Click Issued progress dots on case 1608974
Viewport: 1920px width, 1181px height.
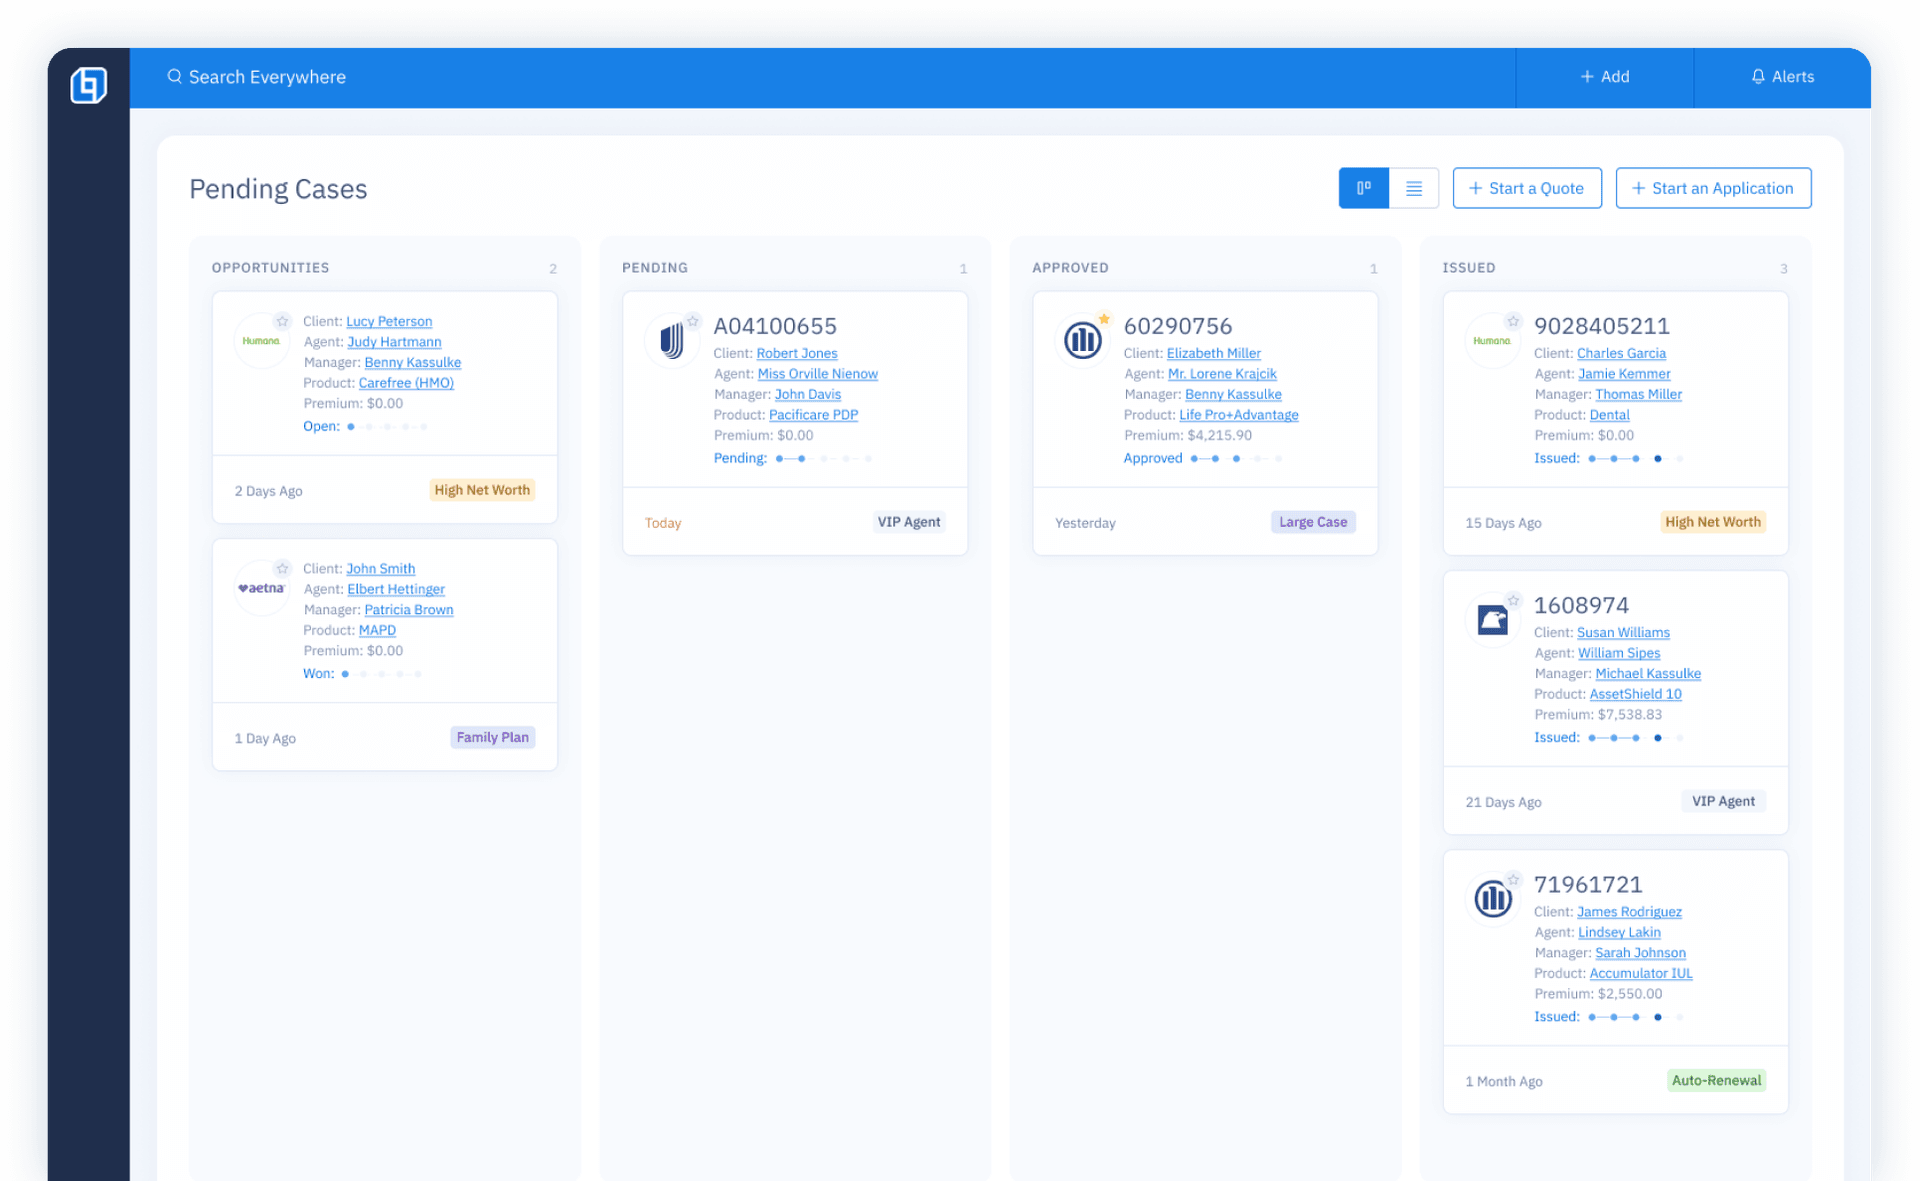(x=1635, y=738)
